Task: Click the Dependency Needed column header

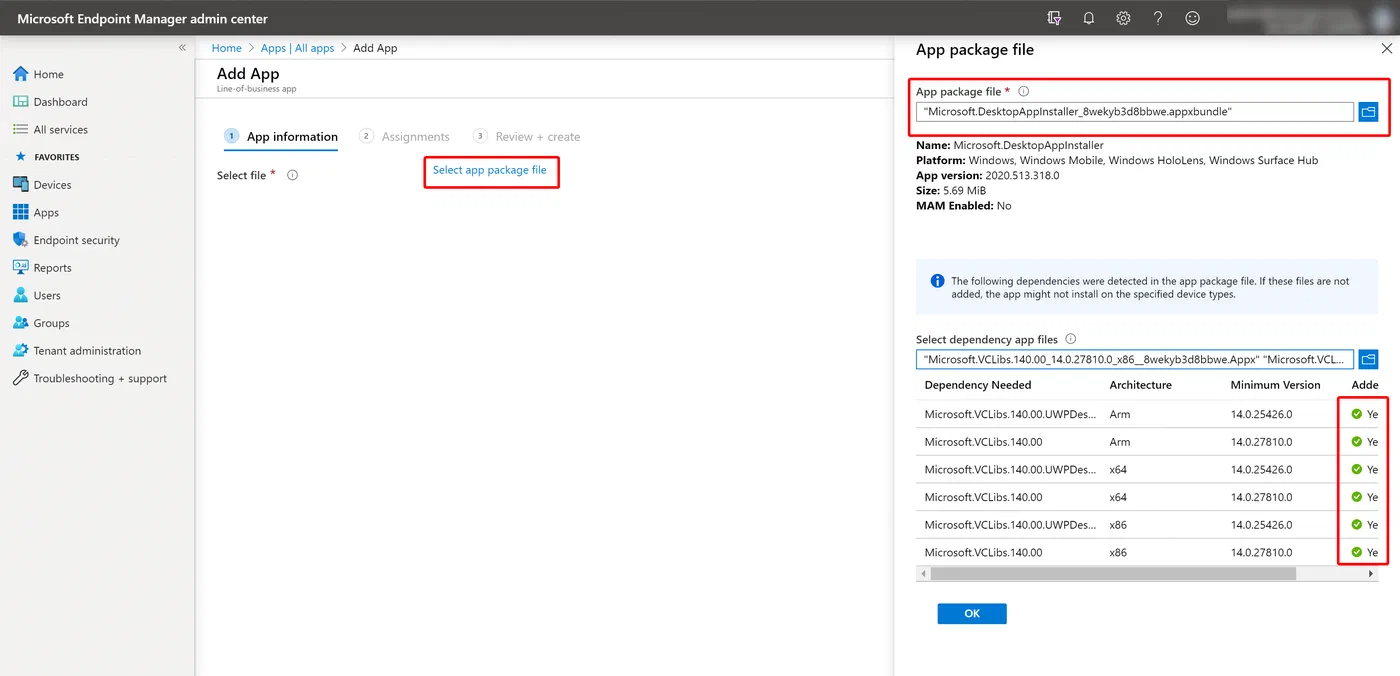Action: (x=978, y=385)
